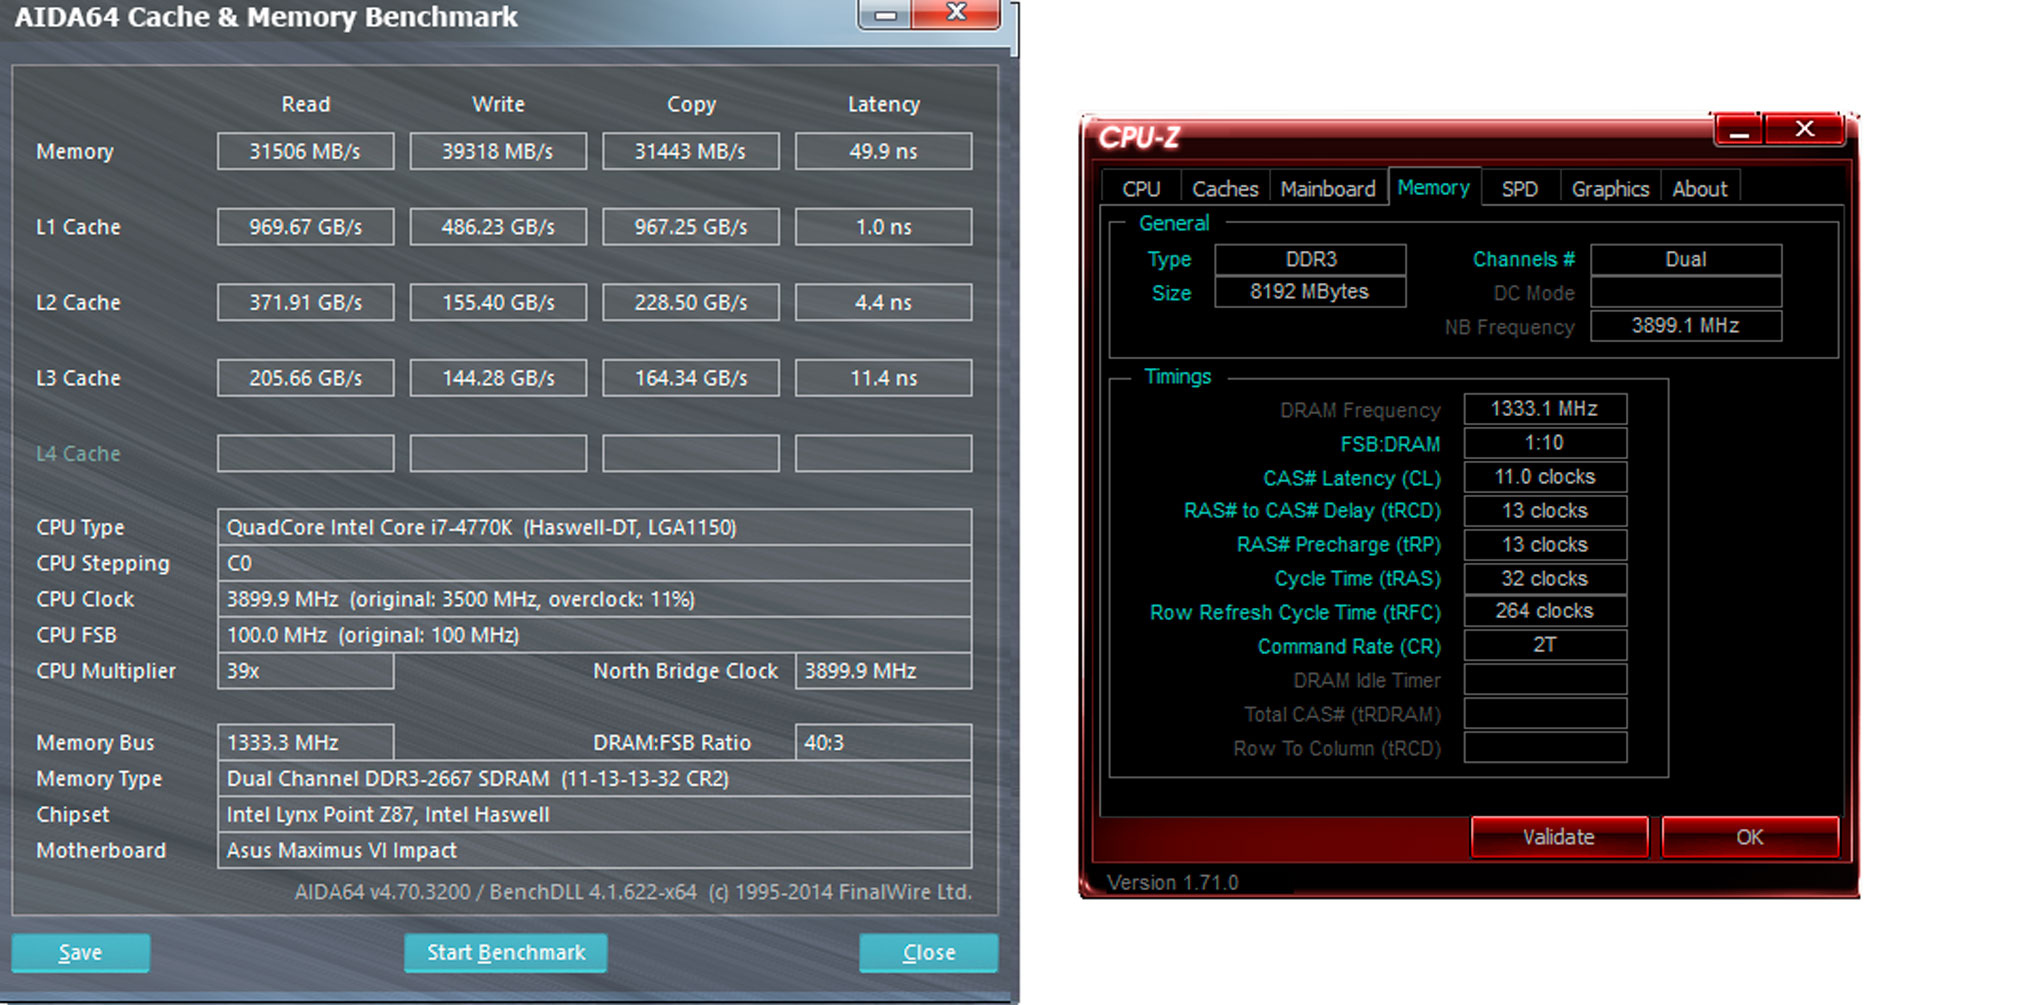Click L1 Cache copy 967.25 GB/s

click(690, 227)
